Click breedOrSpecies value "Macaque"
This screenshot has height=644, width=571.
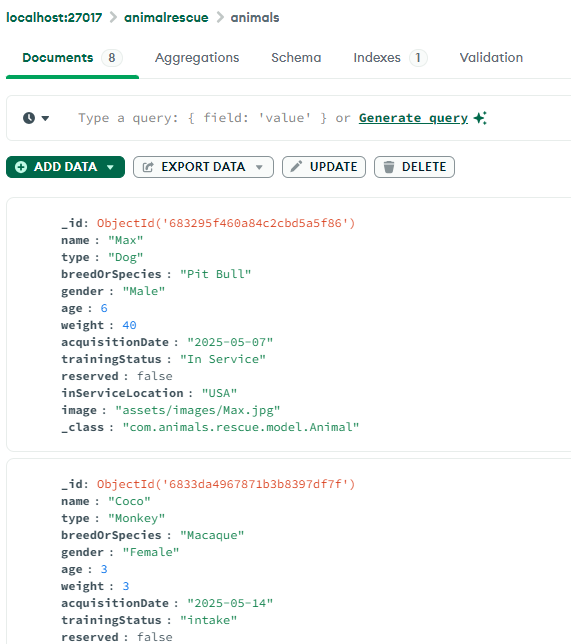point(212,536)
